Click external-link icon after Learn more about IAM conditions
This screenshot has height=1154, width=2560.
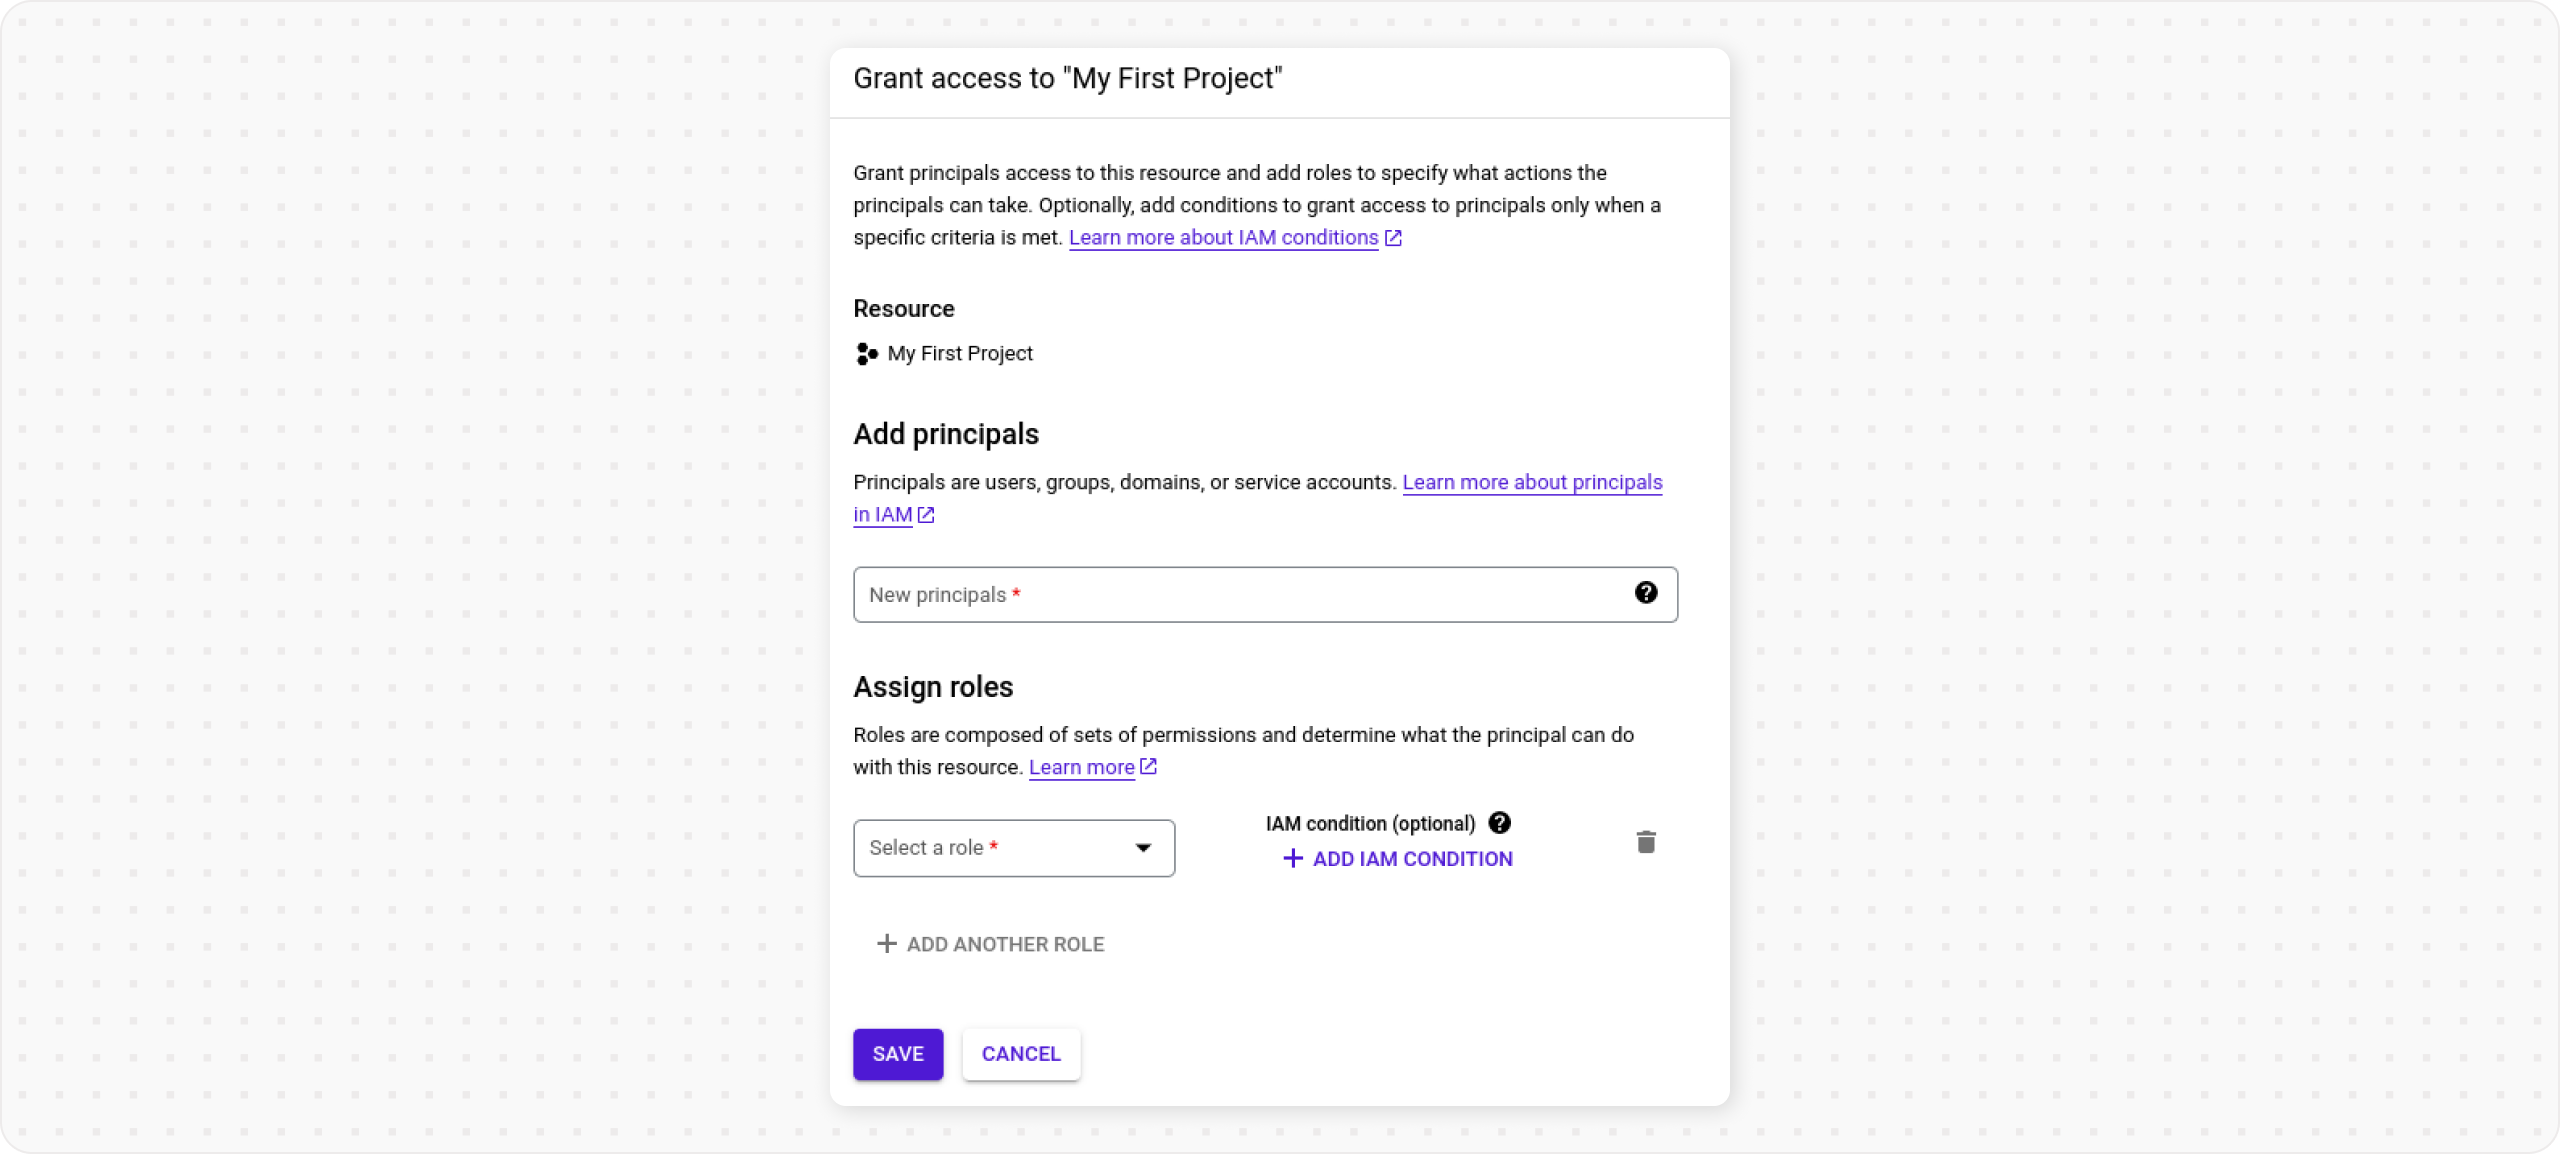pos(1393,238)
